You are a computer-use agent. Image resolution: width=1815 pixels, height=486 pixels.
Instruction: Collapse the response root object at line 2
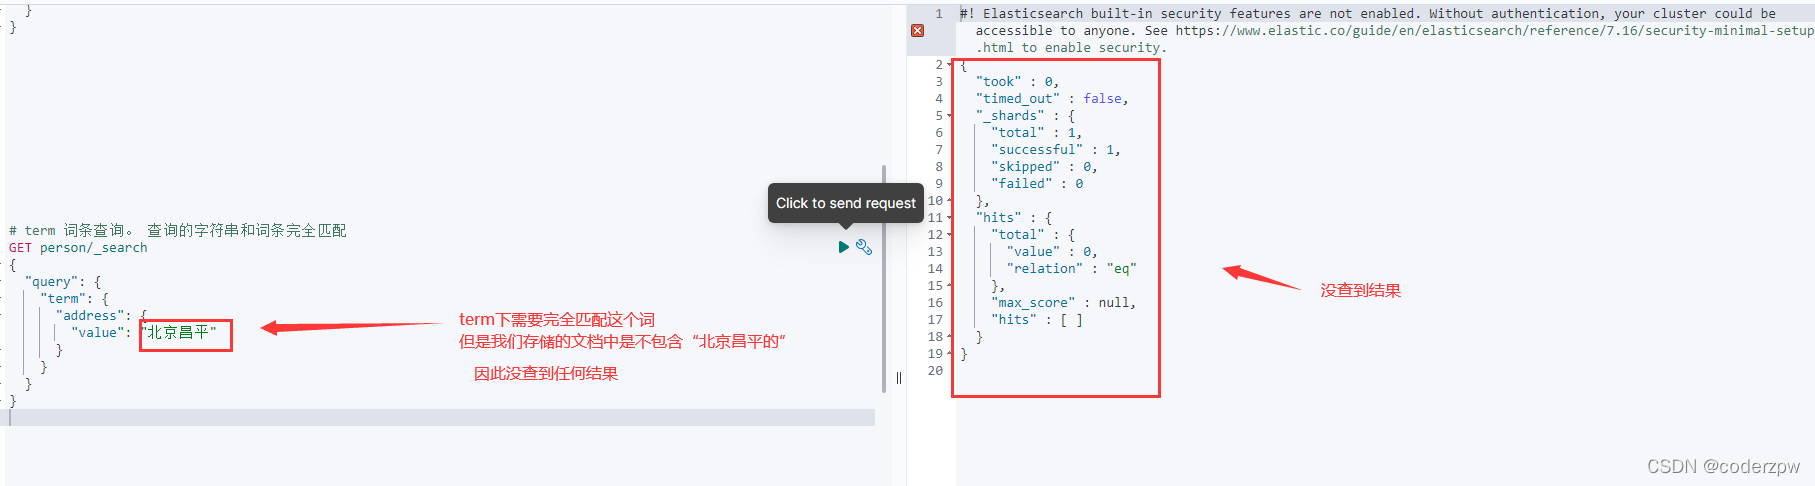950,65
